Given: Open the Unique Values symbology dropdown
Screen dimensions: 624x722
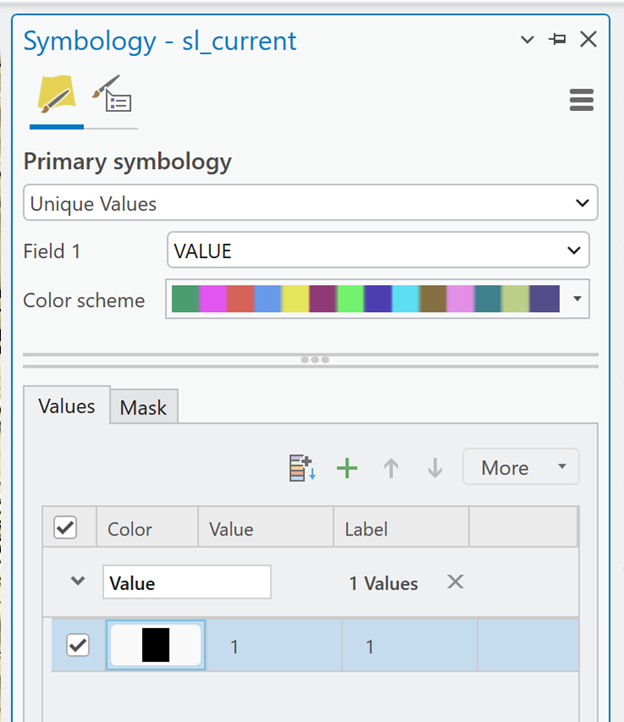Looking at the screenshot, I should point(310,203).
